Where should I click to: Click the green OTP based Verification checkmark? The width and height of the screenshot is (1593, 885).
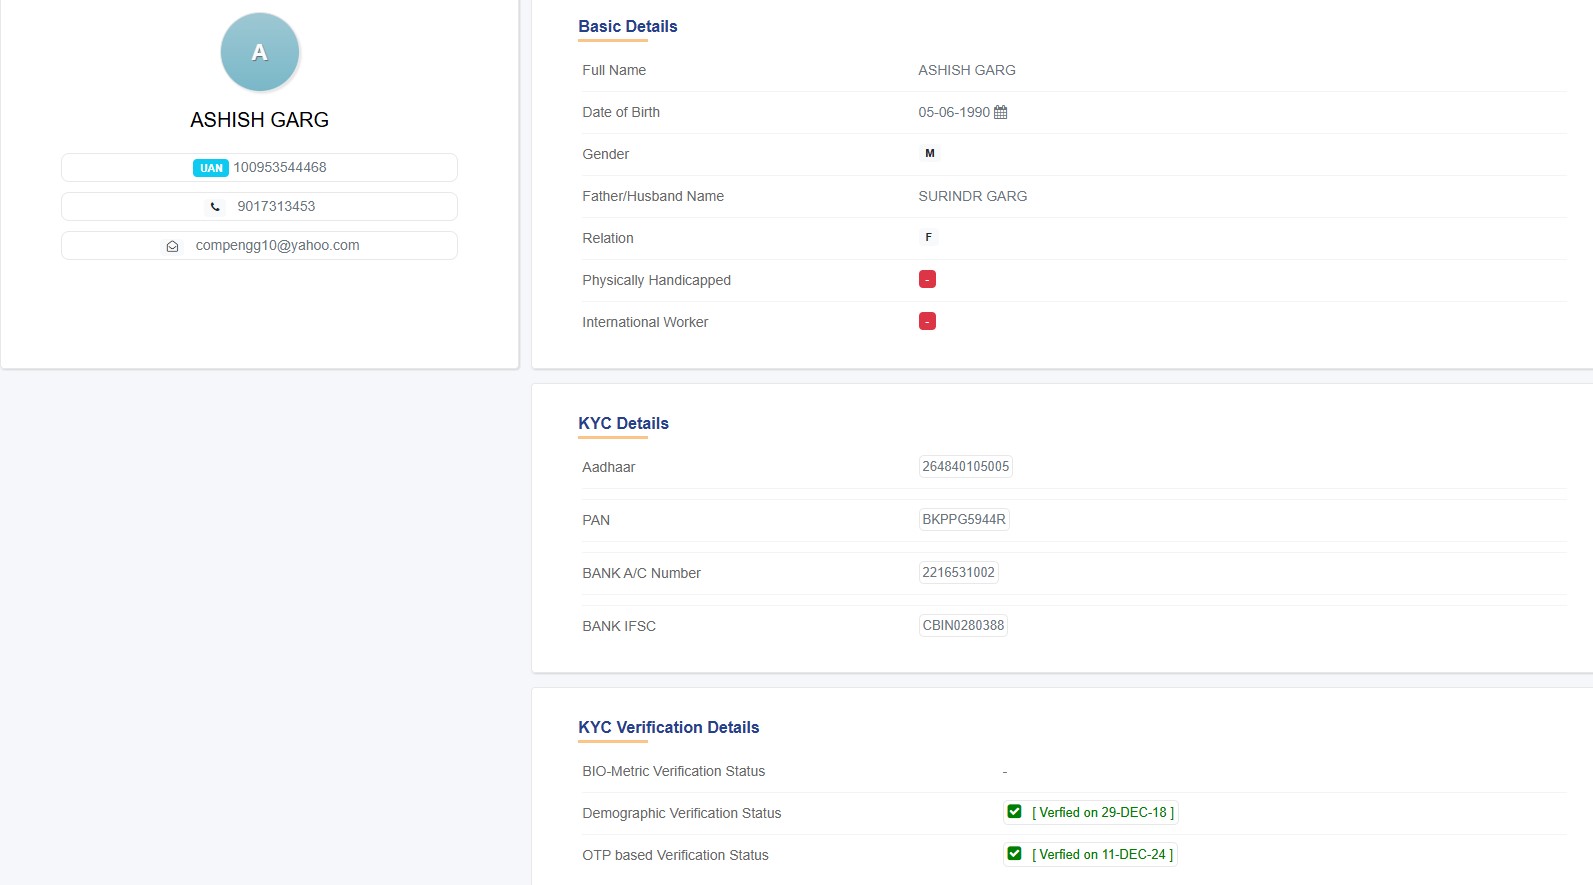1014,854
